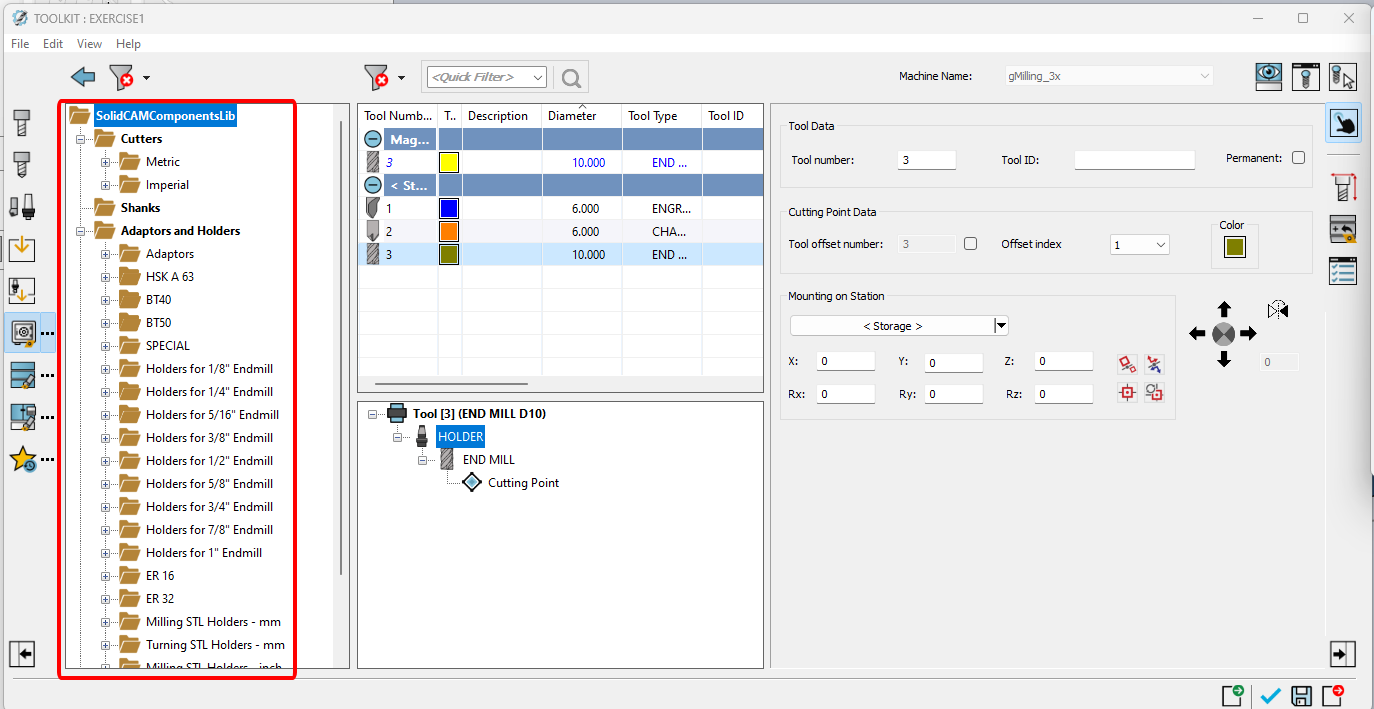
Task: Click the blue color swatch of tool 1
Action: (x=449, y=208)
